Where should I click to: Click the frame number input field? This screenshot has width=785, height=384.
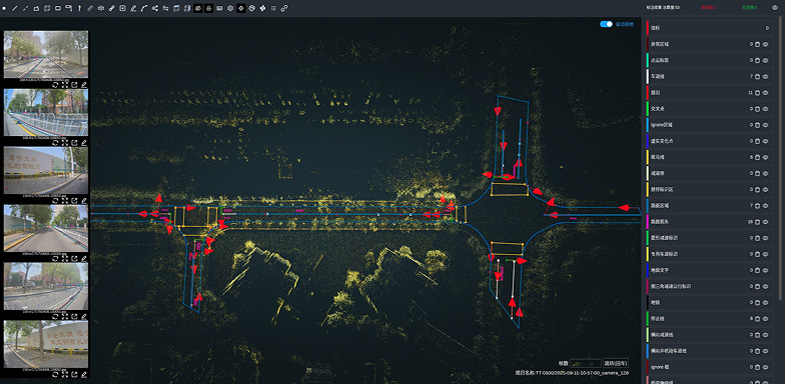586,363
